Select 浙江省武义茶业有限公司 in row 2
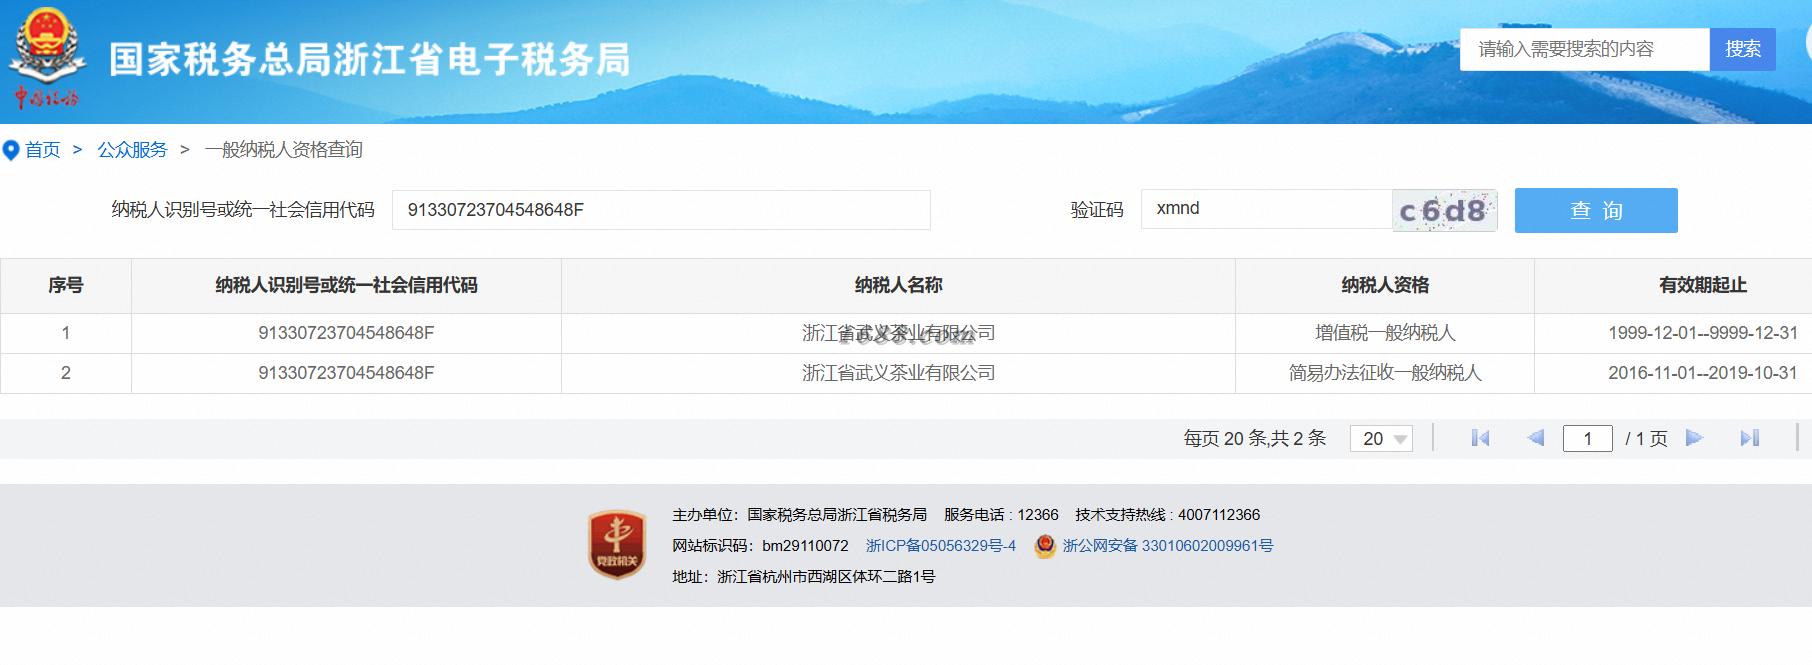This screenshot has width=1812, height=665. pyautogui.click(x=898, y=373)
